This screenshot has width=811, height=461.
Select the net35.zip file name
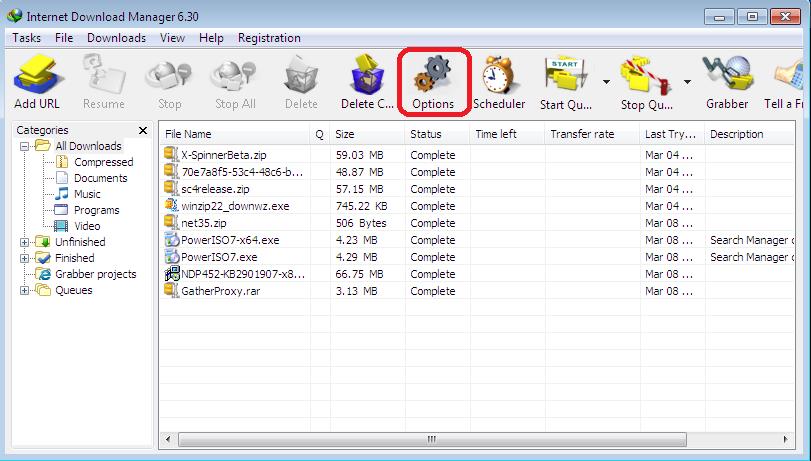pyautogui.click(x=204, y=223)
